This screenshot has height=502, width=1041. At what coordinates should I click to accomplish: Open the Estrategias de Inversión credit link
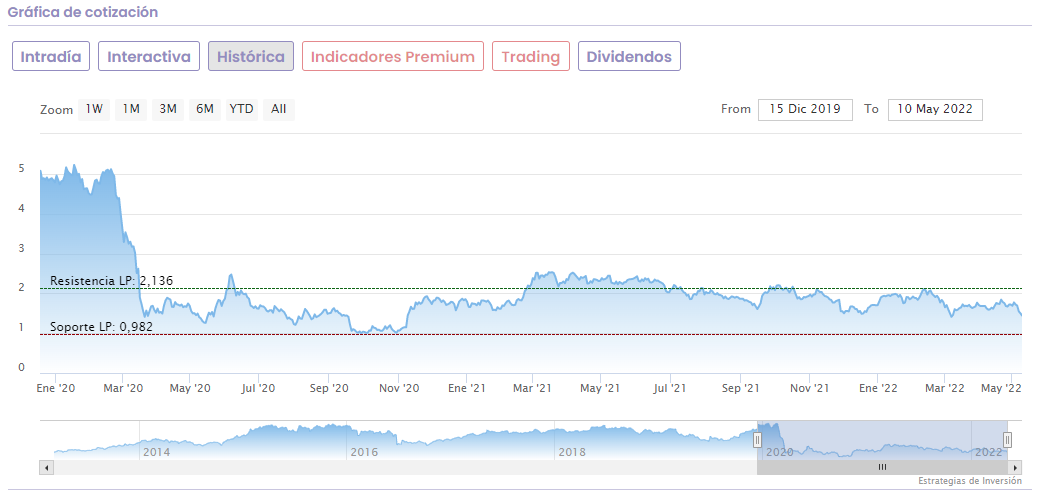(969, 481)
